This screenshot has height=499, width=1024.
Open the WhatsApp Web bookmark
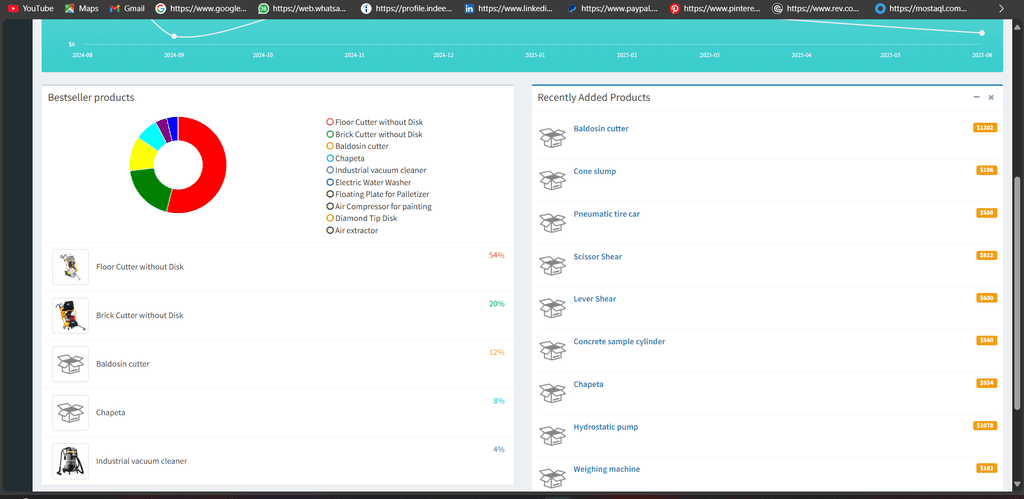304,8
